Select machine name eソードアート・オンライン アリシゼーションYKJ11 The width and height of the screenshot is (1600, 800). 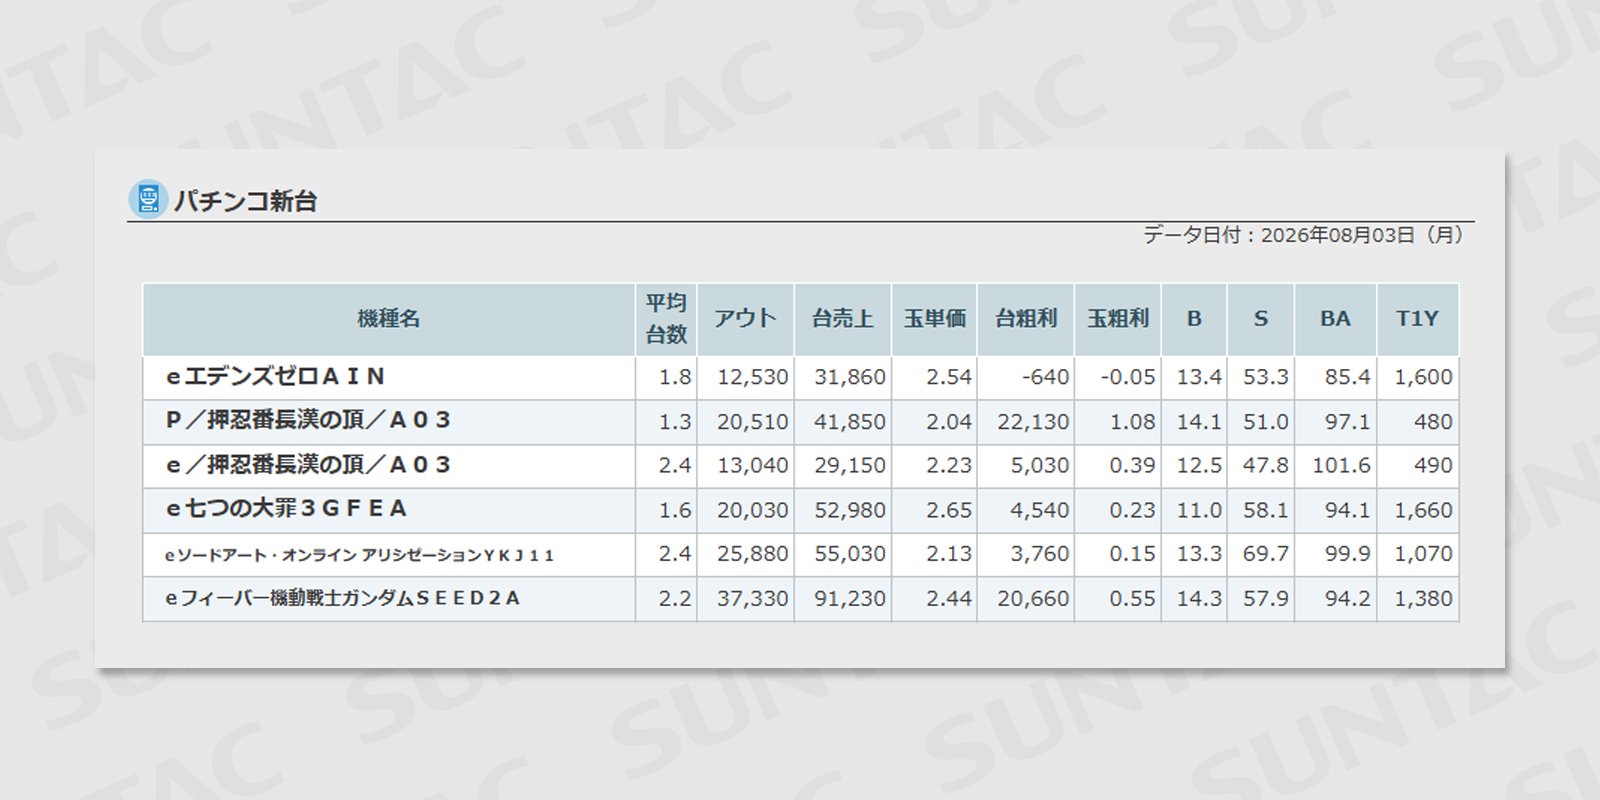click(x=359, y=555)
